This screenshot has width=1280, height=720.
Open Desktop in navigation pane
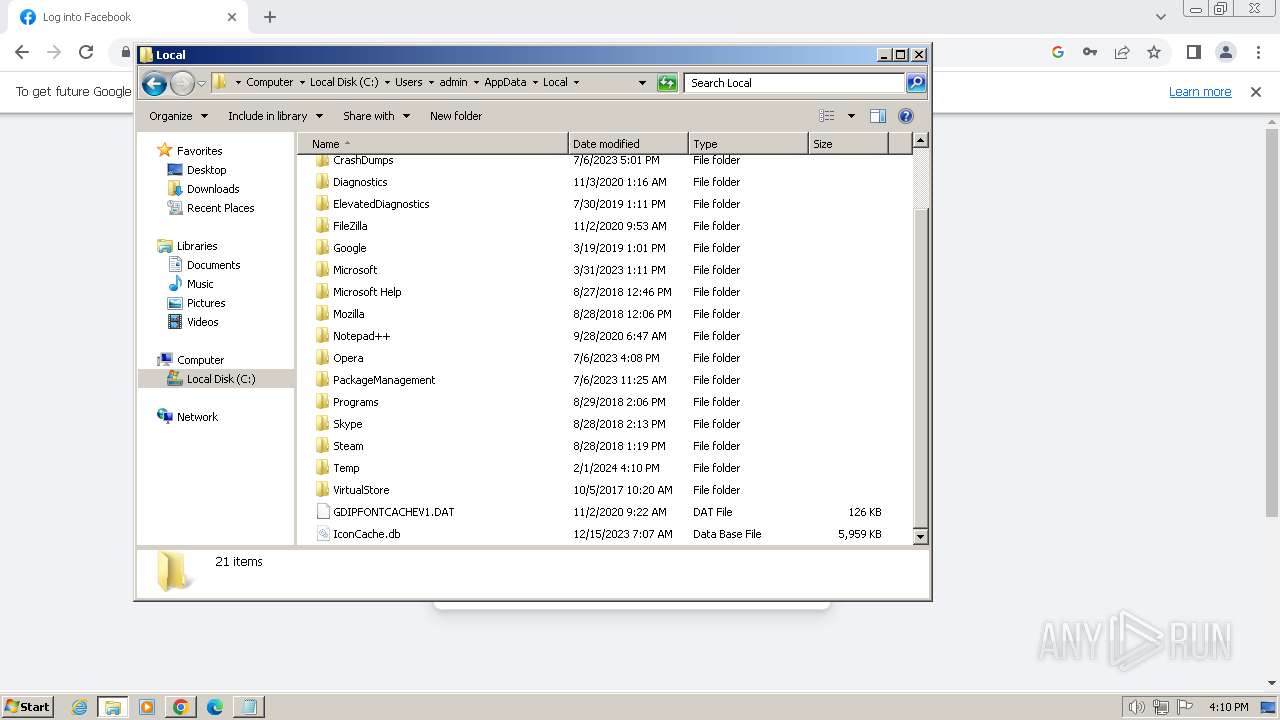206,170
